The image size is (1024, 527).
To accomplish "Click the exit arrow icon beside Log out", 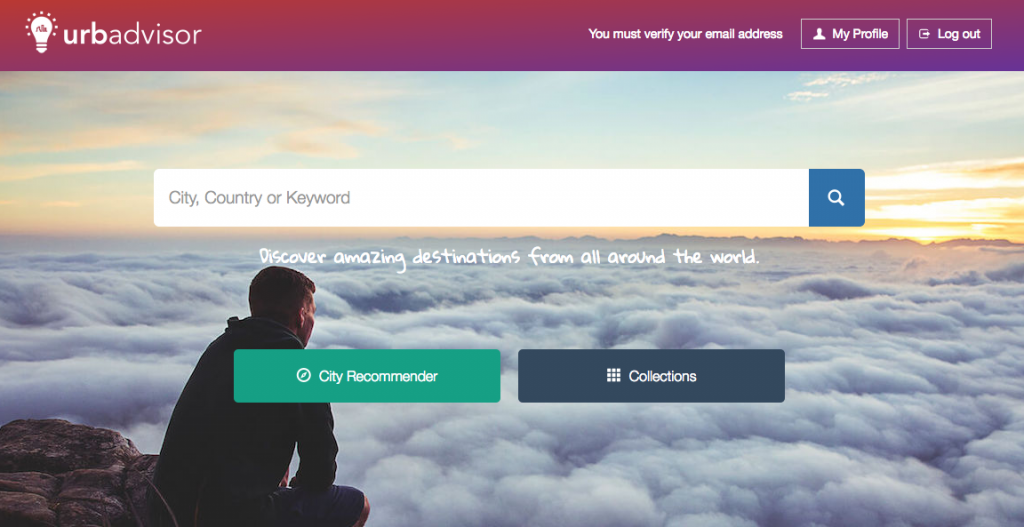I will click(x=924, y=34).
